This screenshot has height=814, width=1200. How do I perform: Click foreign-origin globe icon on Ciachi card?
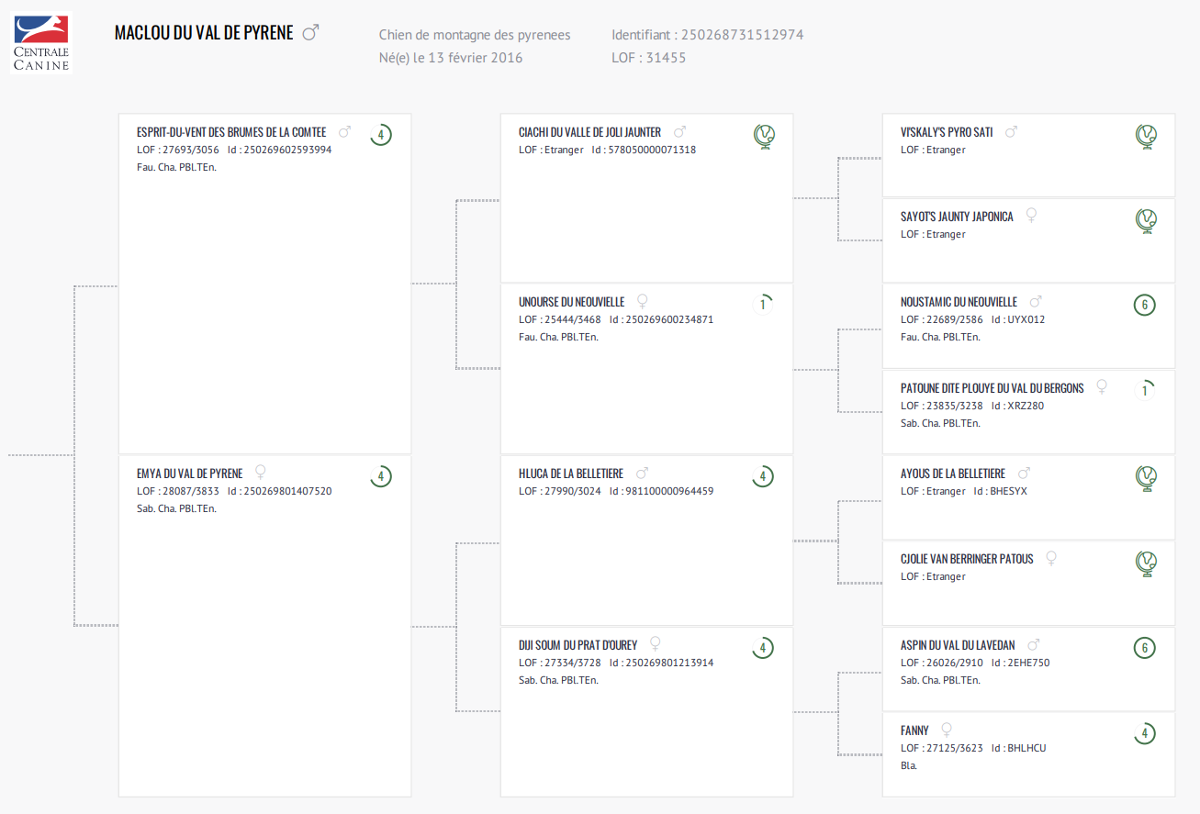click(763, 136)
